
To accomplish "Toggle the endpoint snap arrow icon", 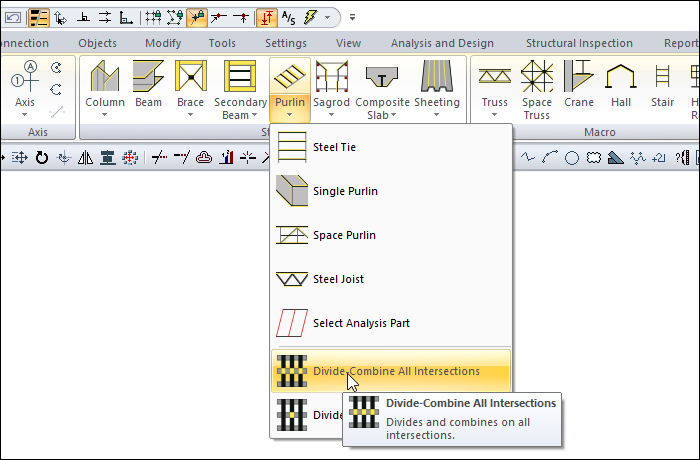I will [x=219, y=18].
